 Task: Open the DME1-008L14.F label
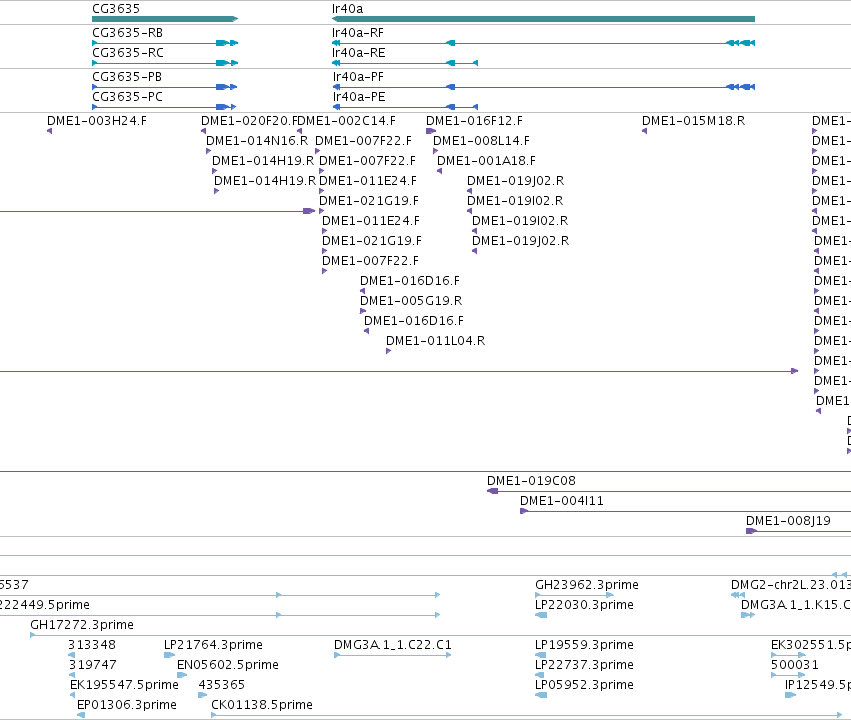click(481, 141)
